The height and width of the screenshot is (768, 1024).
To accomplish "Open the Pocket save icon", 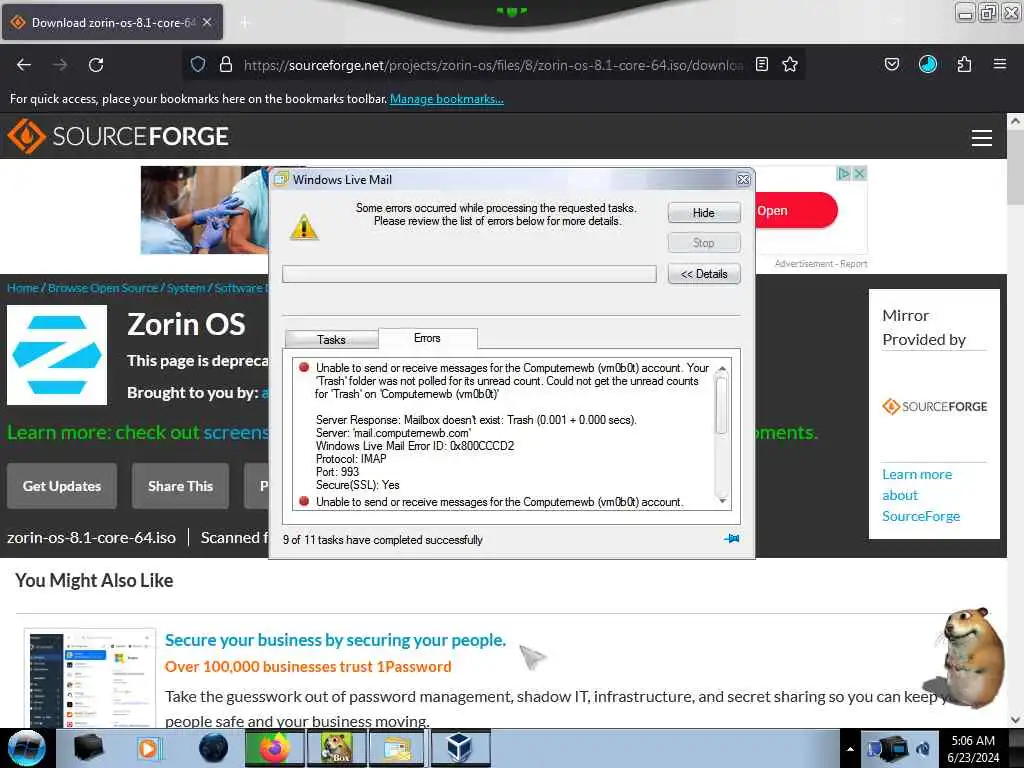I will point(891,64).
